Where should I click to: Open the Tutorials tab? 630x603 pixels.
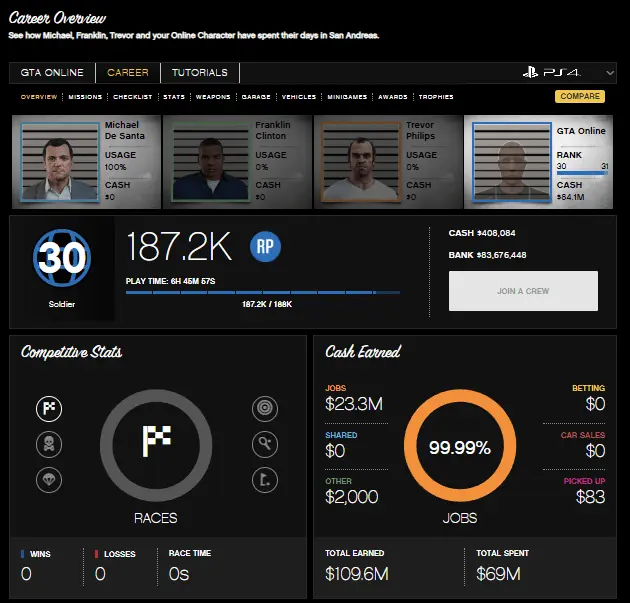pos(200,73)
